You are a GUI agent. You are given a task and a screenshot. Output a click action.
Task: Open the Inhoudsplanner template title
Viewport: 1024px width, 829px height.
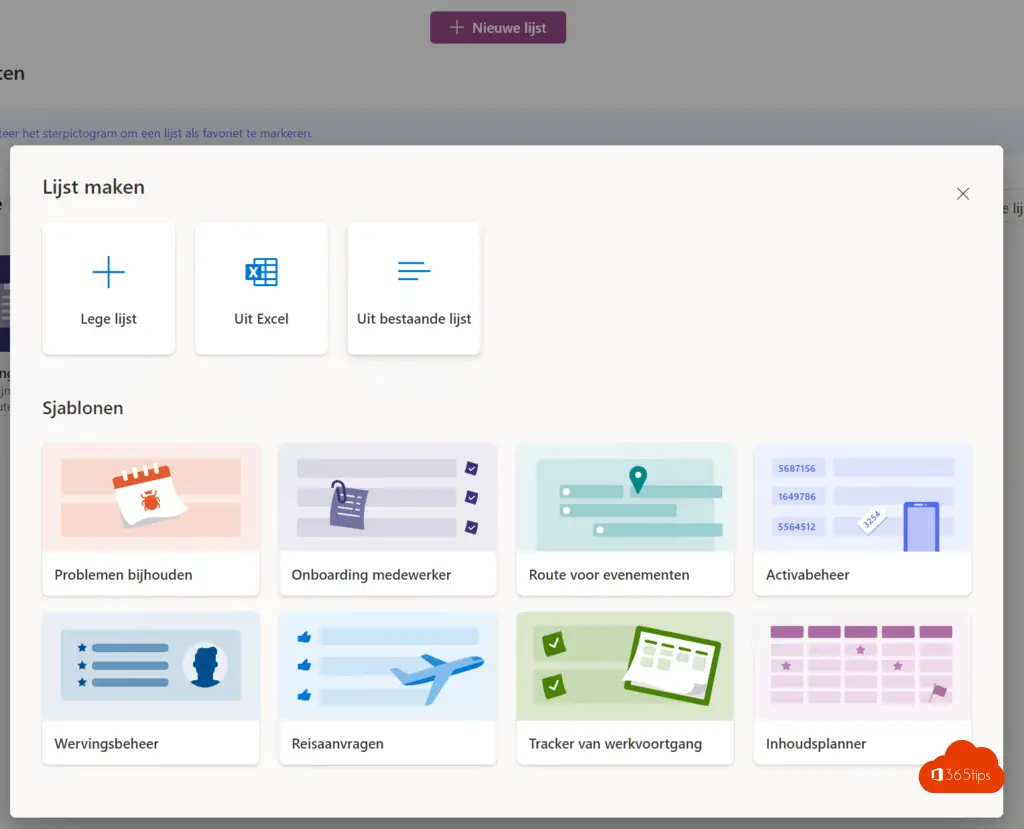[816, 744]
